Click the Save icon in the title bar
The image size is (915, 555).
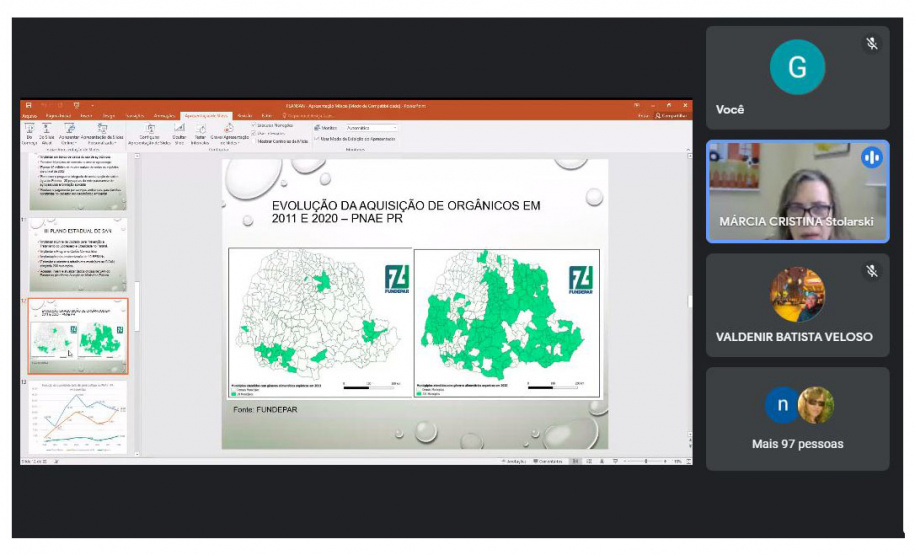[x=29, y=105]
